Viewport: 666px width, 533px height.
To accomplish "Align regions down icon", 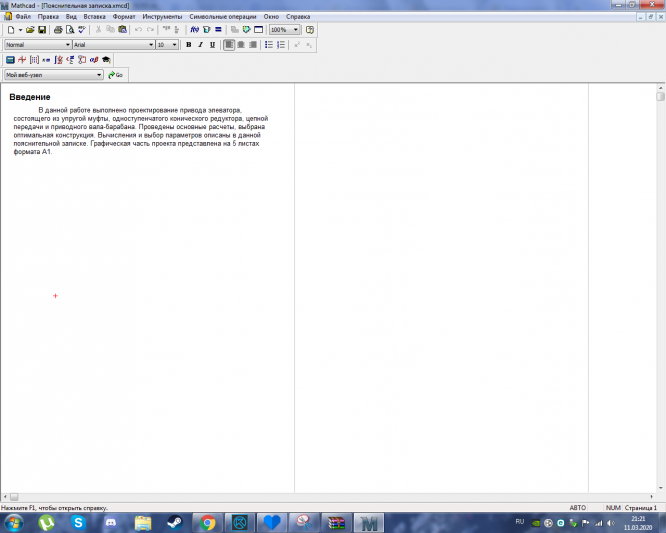I will click(177, 30).
